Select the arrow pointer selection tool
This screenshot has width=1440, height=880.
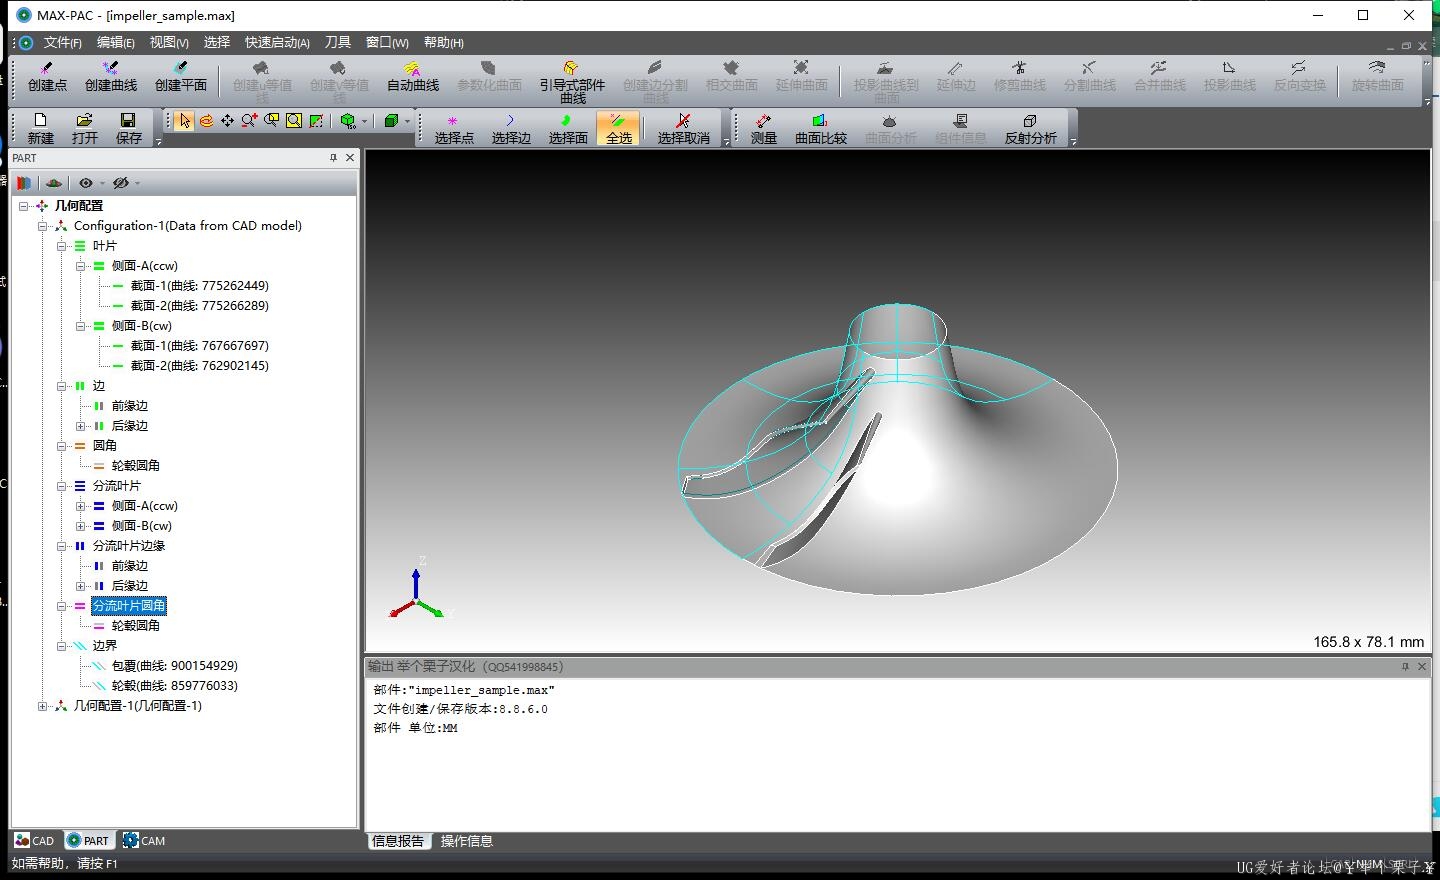184,121
